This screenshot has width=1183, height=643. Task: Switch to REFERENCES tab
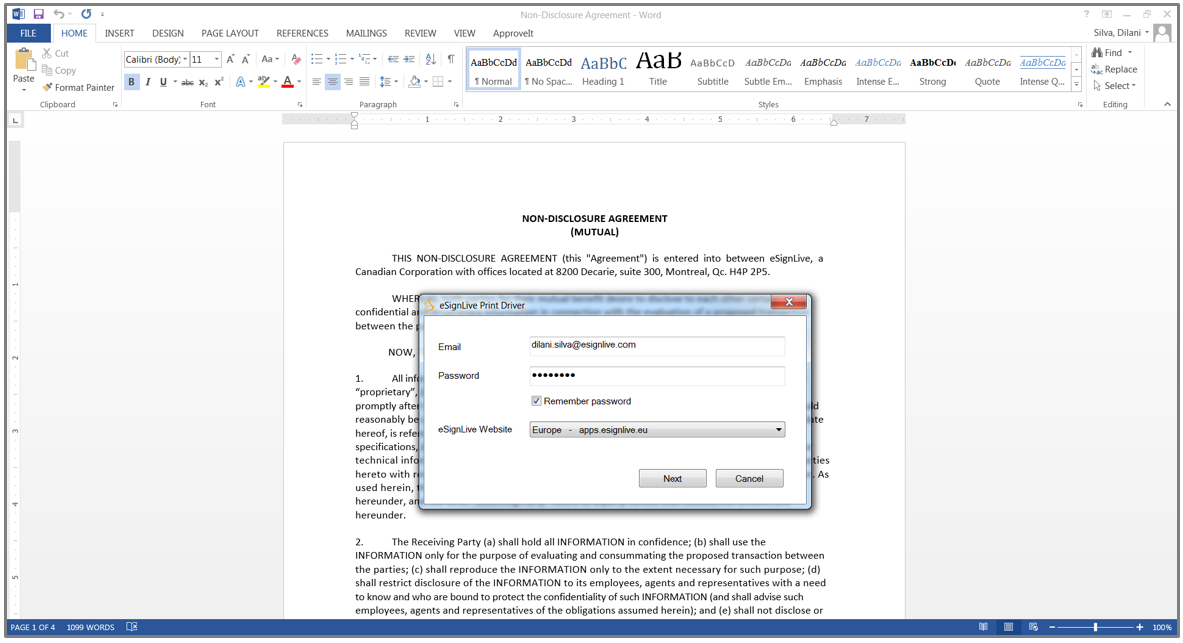[302, 33]
